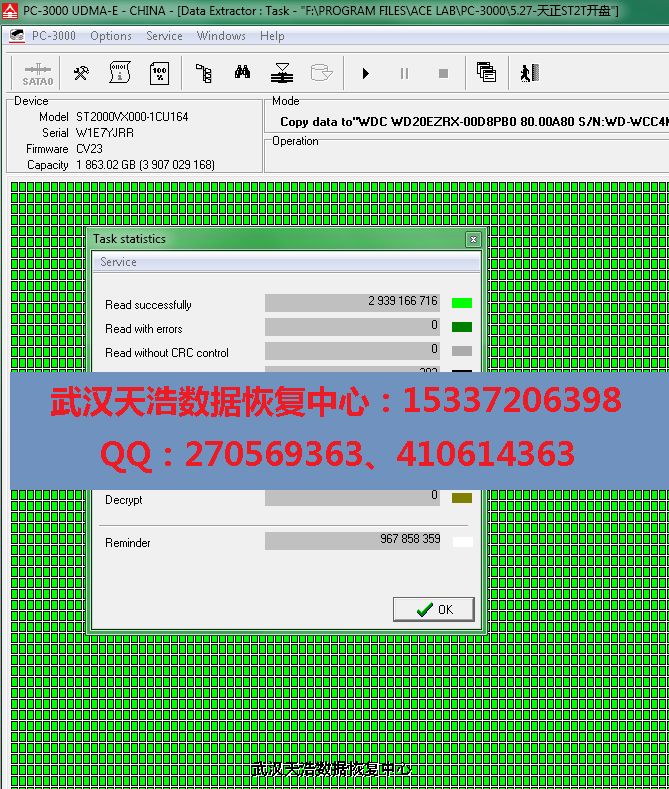This screenshot has height=789, width=669.
Task: Click the running man exit icon
Action: point(529,73)
